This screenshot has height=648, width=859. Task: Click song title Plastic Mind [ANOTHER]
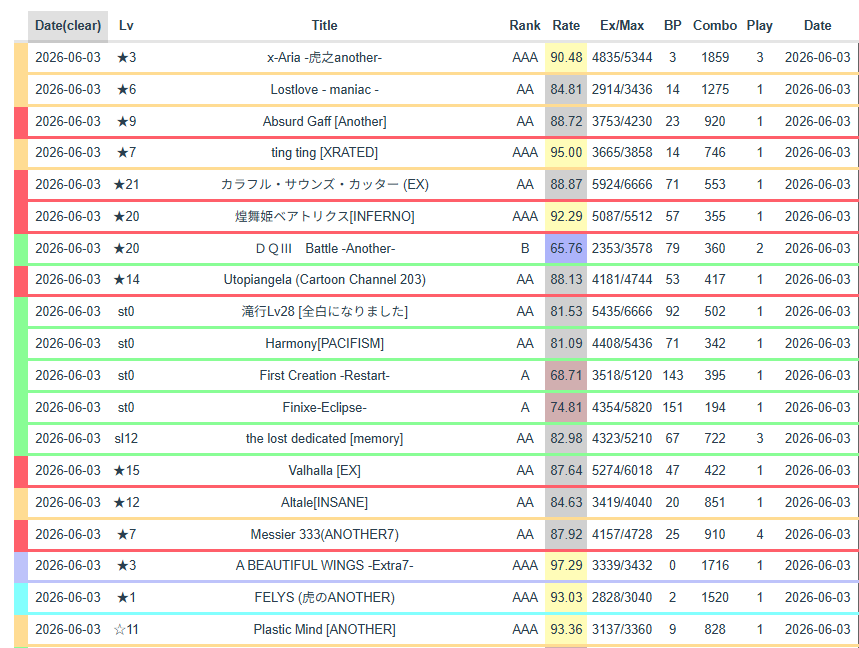(324, 629)
